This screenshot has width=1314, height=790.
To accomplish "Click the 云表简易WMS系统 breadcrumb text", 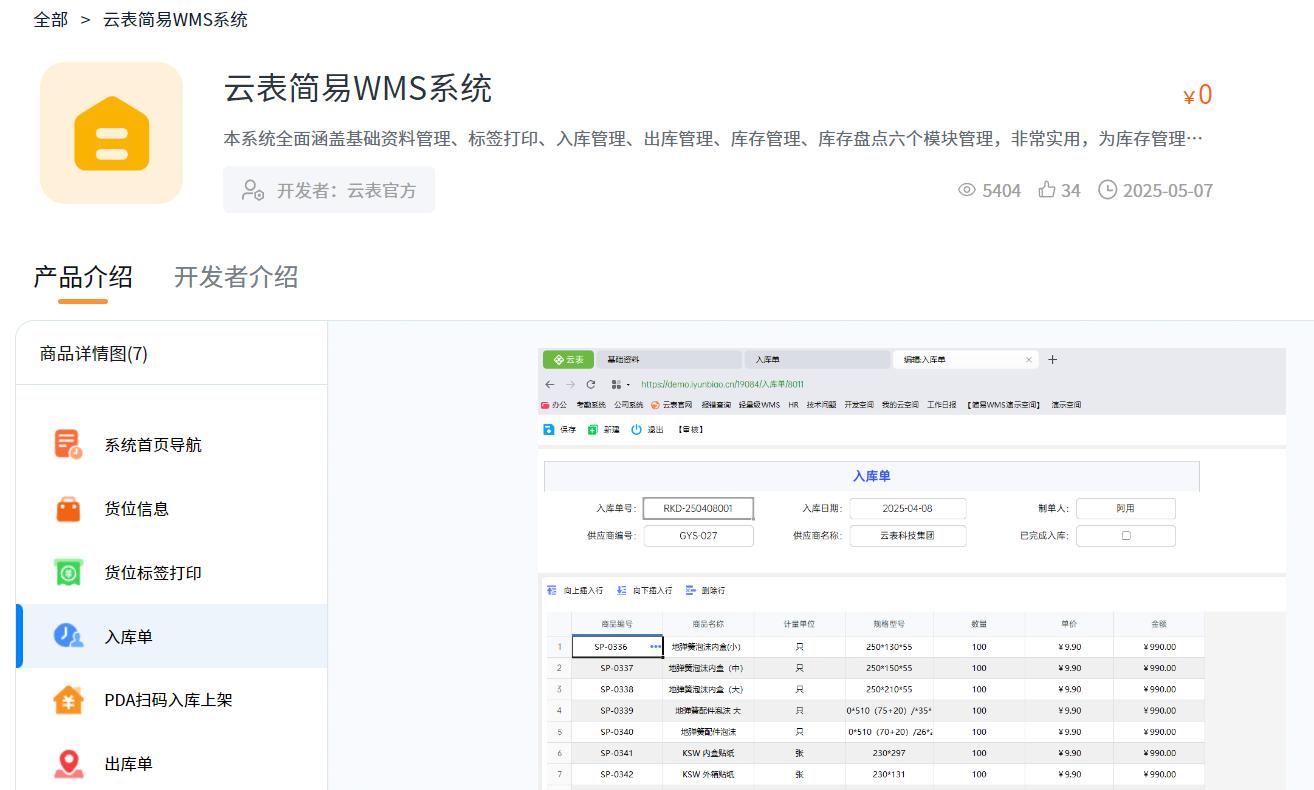I will click(175, 20).
